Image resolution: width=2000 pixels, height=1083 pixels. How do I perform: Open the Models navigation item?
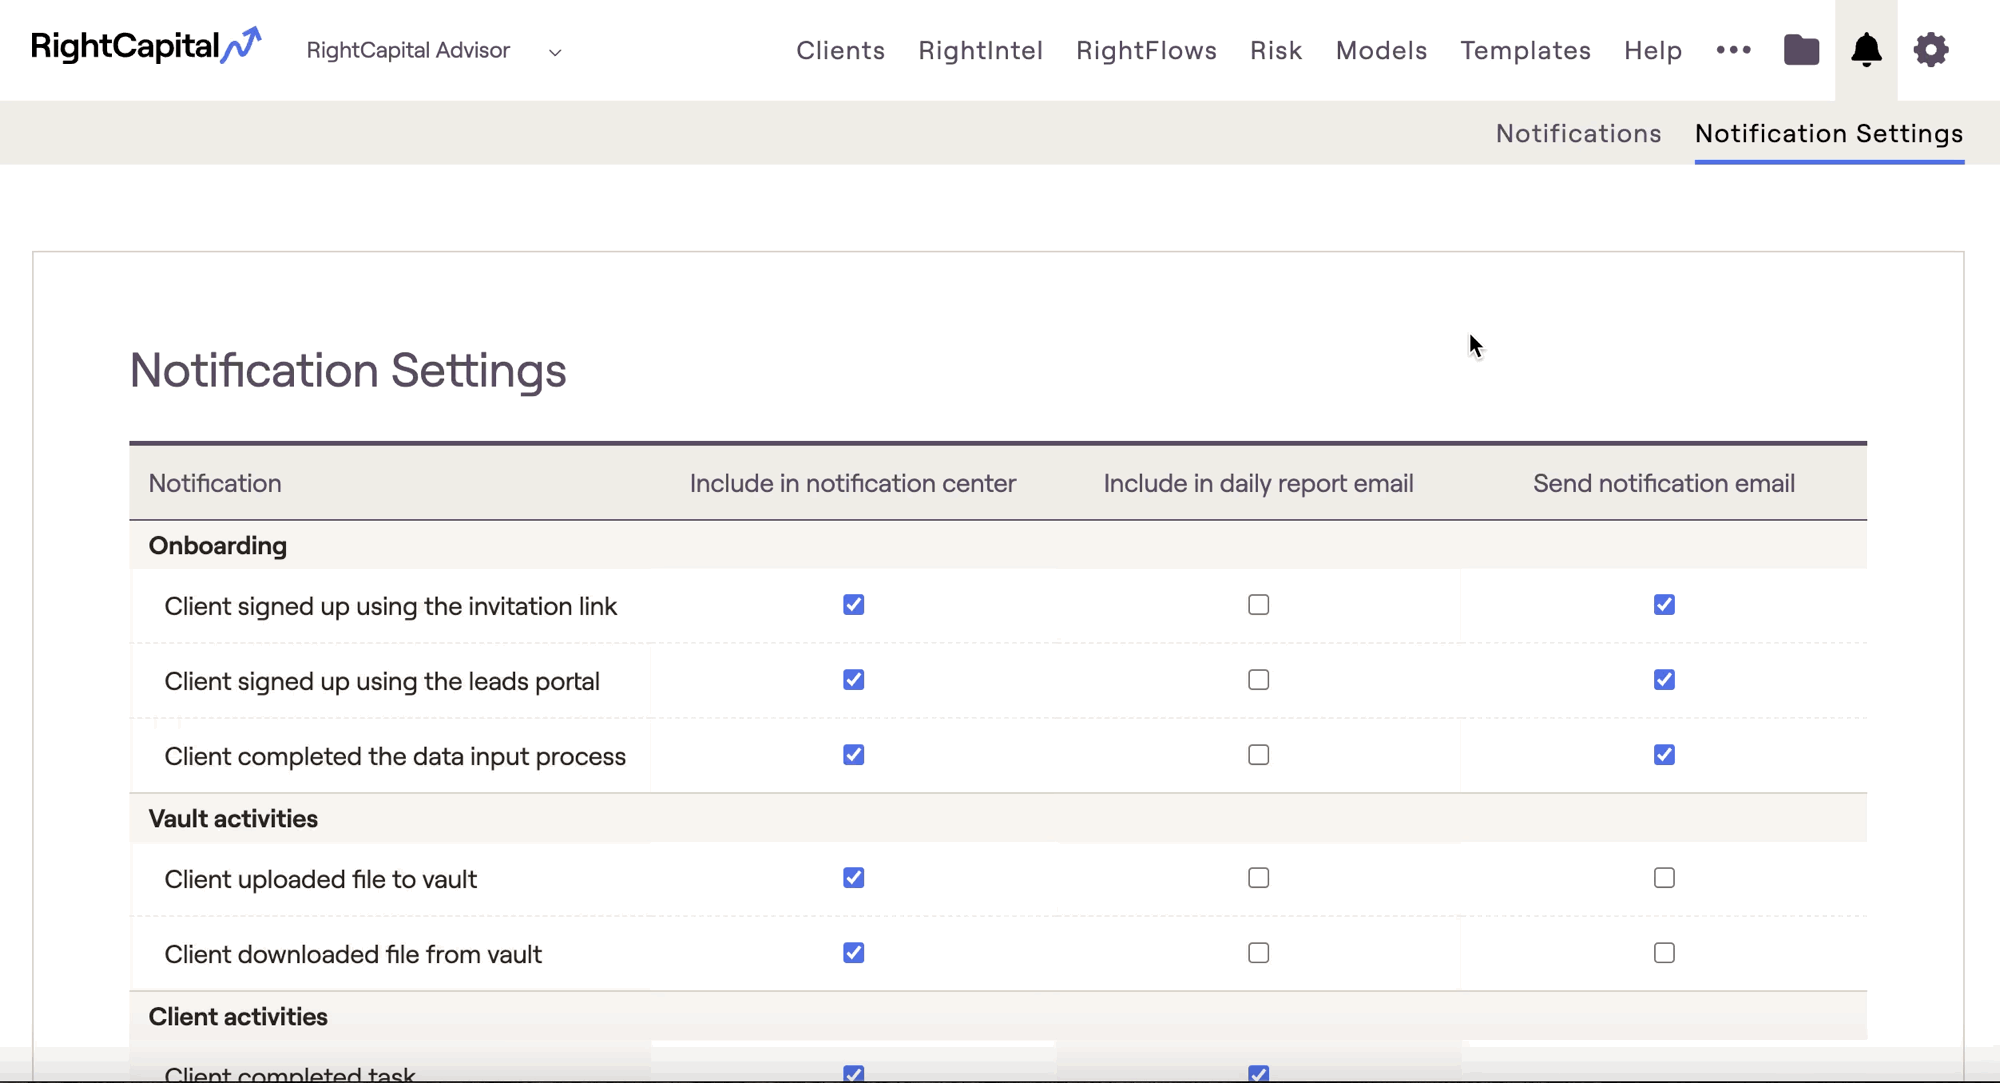[1381, 50]
